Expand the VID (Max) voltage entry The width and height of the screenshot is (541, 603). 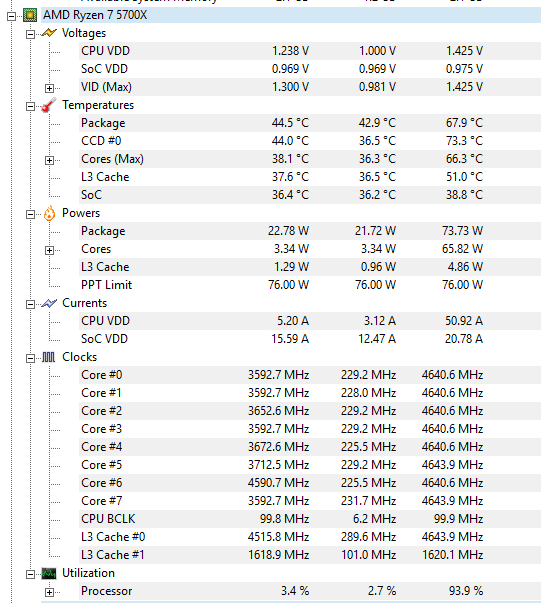tap(49, 88)
